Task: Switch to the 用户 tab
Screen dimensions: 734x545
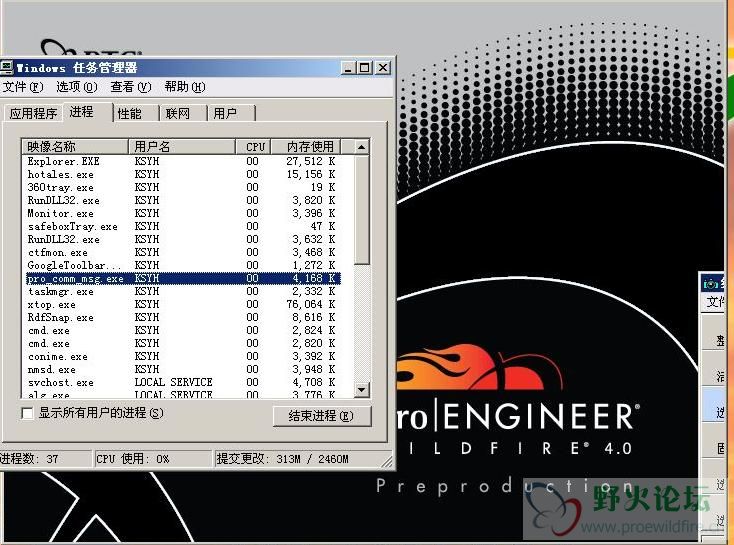Action: click(231, 113)
